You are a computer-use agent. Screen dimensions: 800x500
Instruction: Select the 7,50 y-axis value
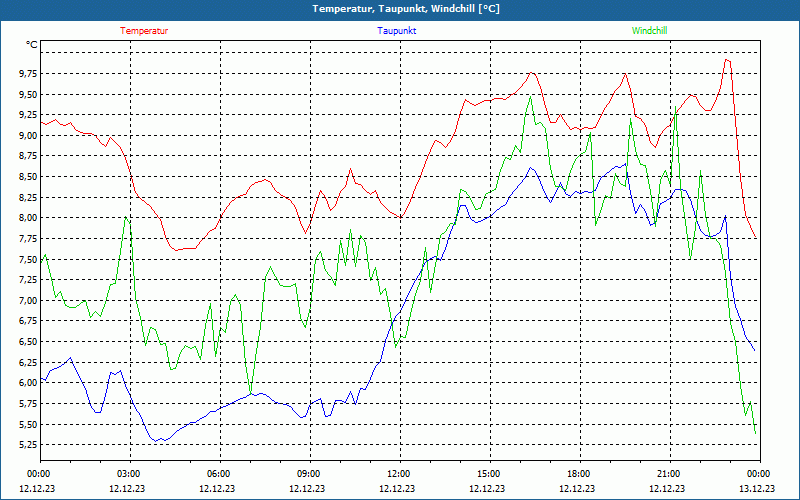28,259
